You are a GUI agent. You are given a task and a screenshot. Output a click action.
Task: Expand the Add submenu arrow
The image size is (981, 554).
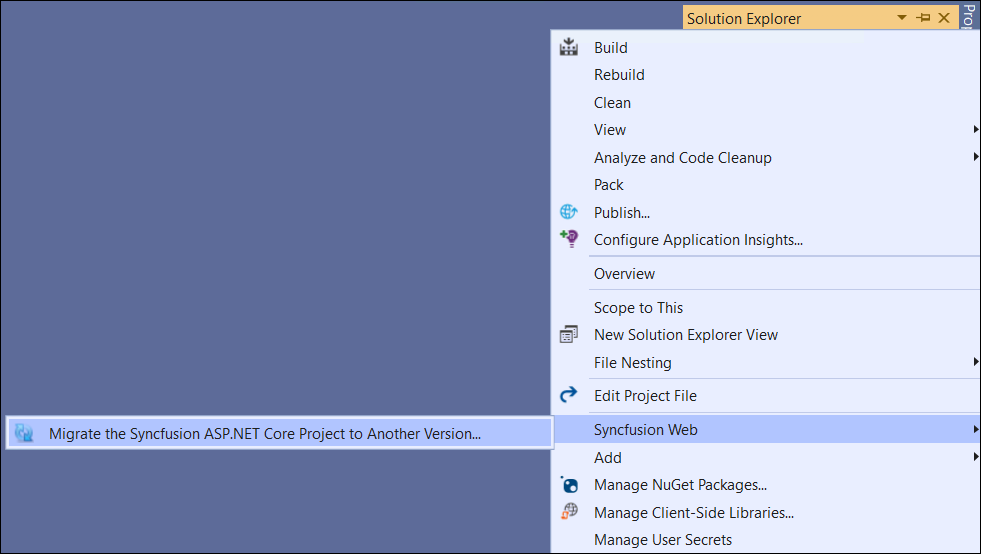click(975, 457)
